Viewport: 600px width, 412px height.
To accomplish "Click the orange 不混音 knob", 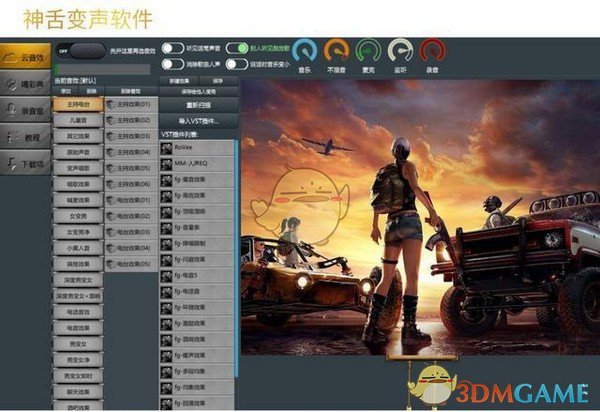I will pyautogui.click(x=336, y=50).
